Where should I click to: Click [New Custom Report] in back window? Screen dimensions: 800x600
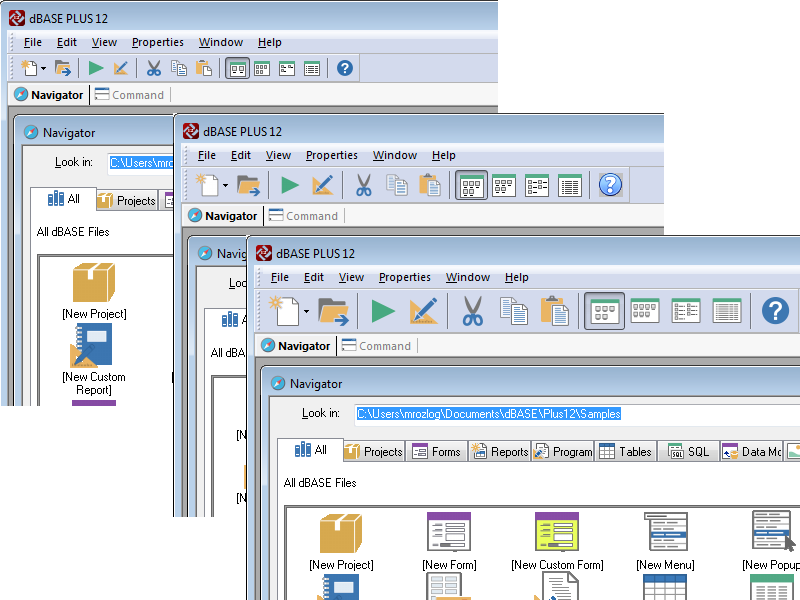click(x=94, y=360)
